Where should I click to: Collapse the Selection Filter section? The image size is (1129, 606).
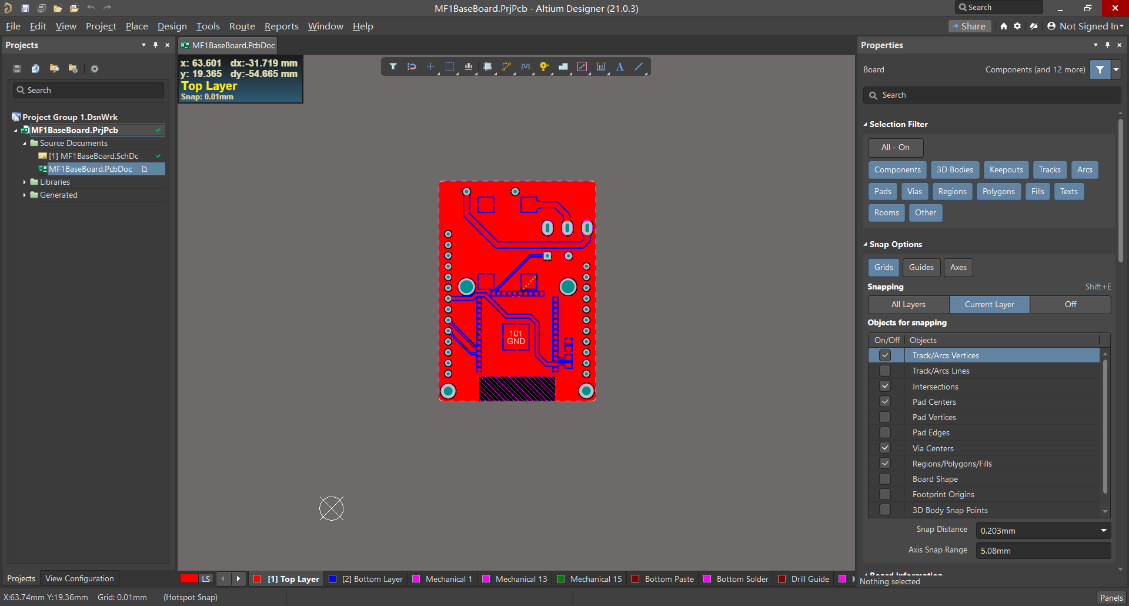pyautogui.click(x=865, y=124)
